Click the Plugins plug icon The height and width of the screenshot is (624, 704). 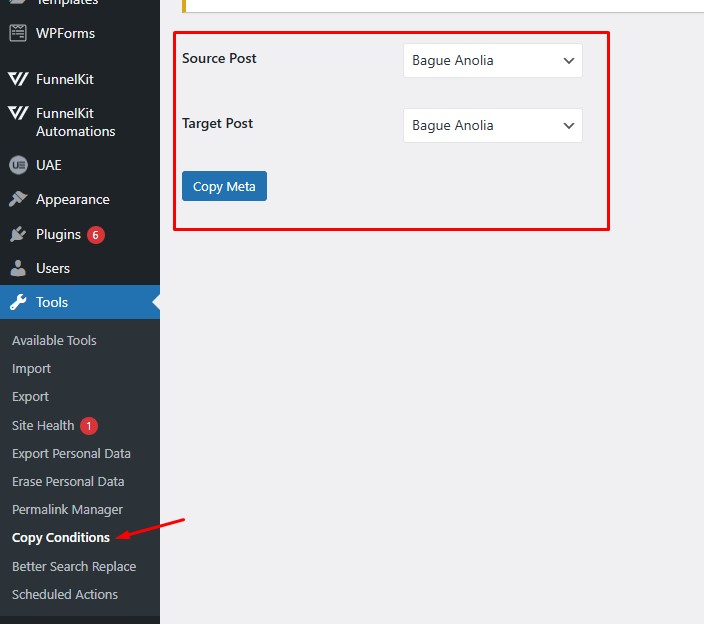(18, 234)
